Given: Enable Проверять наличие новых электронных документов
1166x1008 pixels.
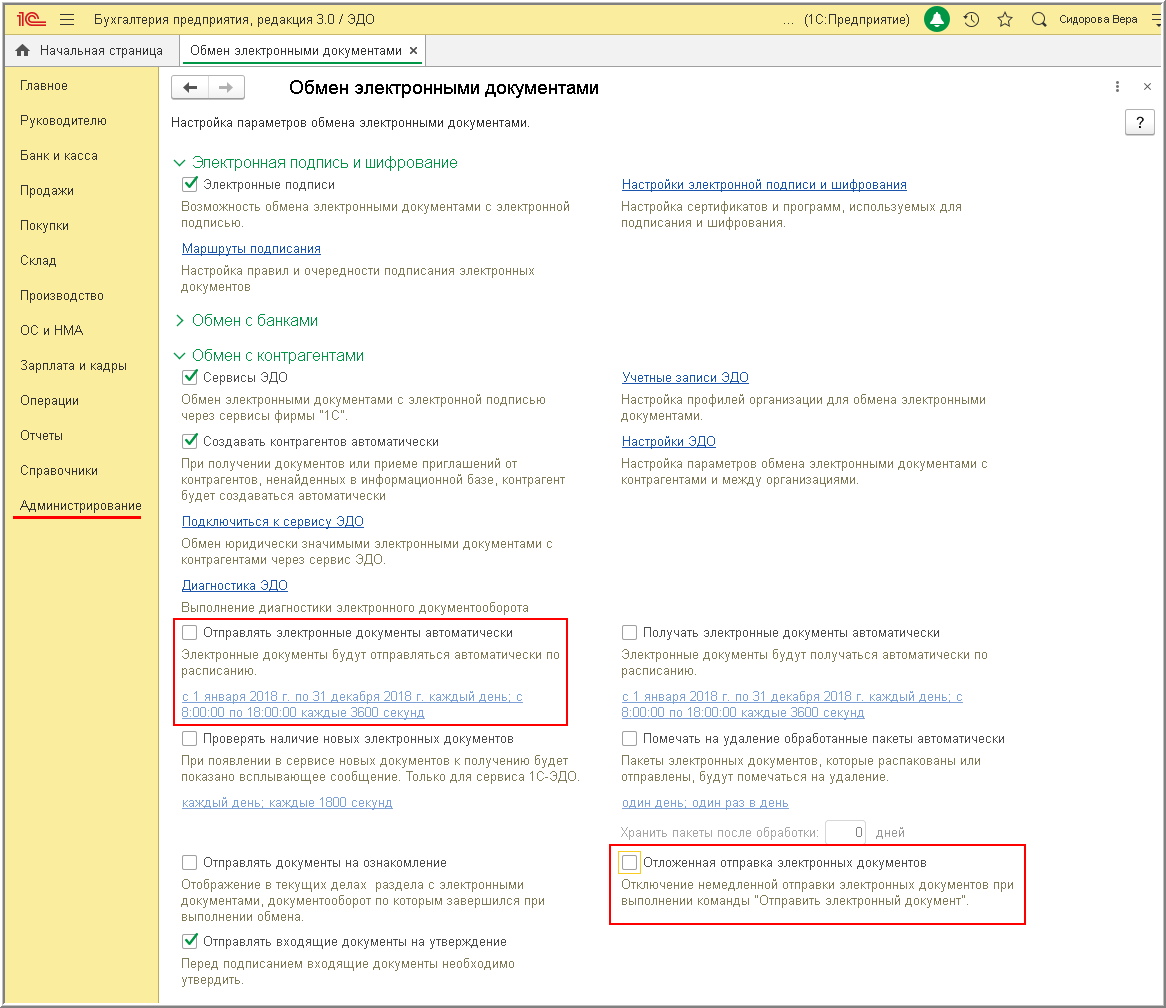Looking at the screenshot, I should click(x=190, y=739).
